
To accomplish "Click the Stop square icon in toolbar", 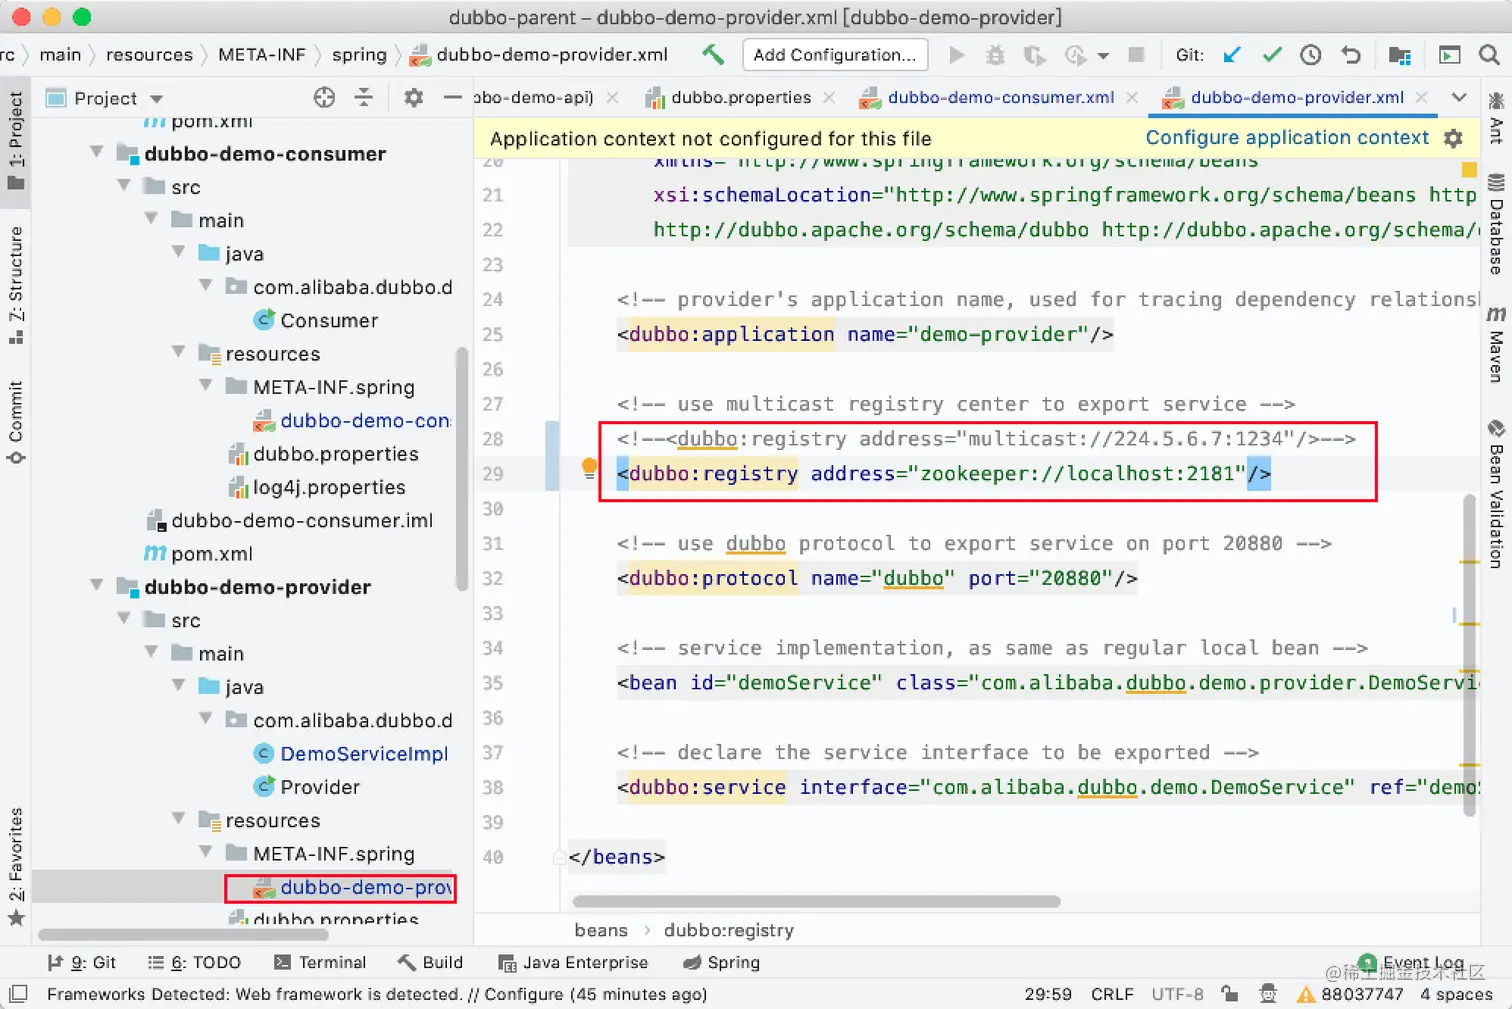I will (1136, 55).
